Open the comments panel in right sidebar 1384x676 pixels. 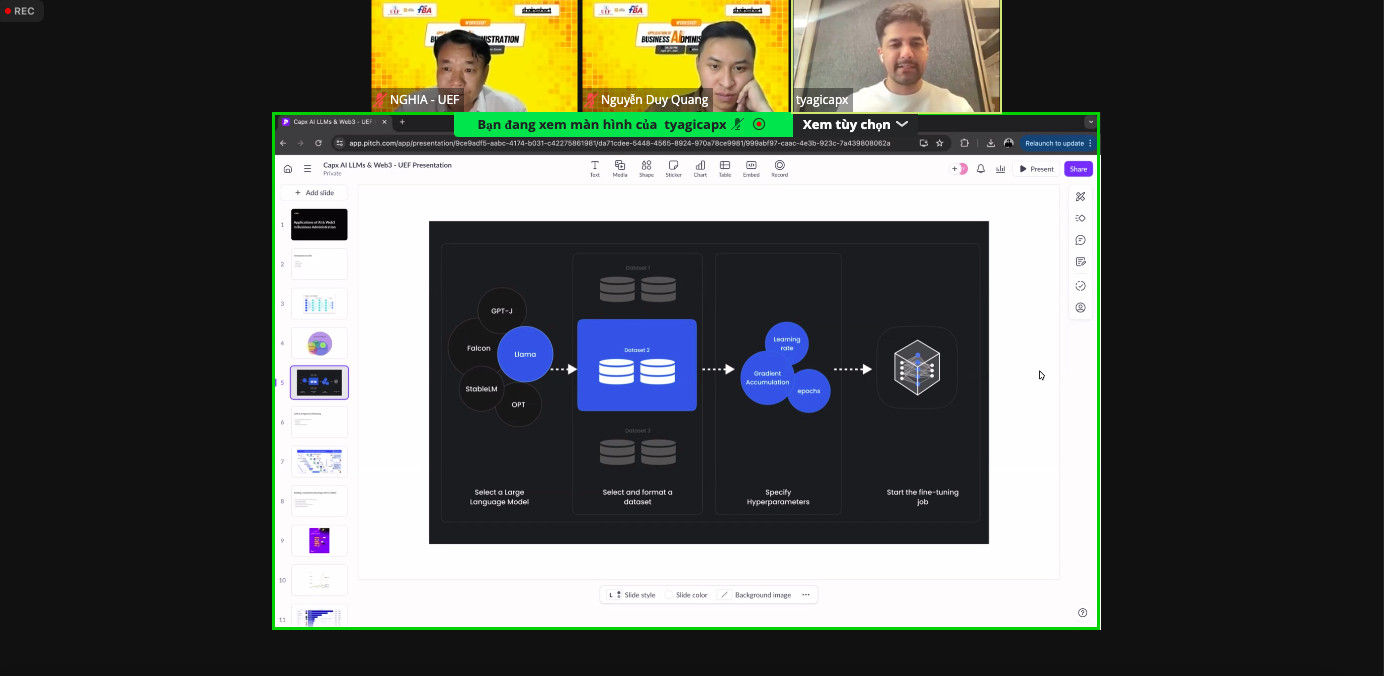coord(1080,240)
